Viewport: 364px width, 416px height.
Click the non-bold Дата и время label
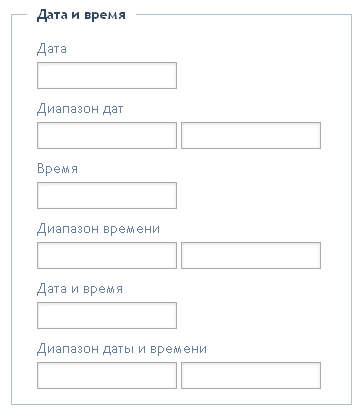pos(80,289)
